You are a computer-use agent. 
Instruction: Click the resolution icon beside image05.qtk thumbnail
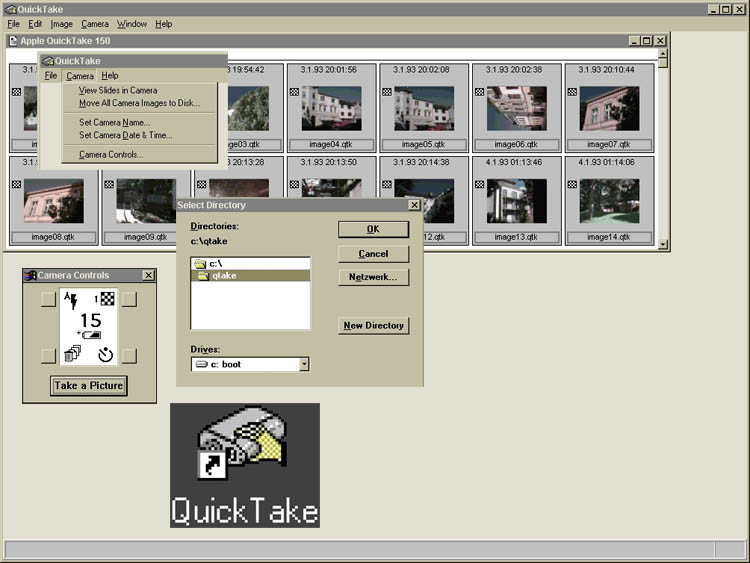tap(387, 92)
